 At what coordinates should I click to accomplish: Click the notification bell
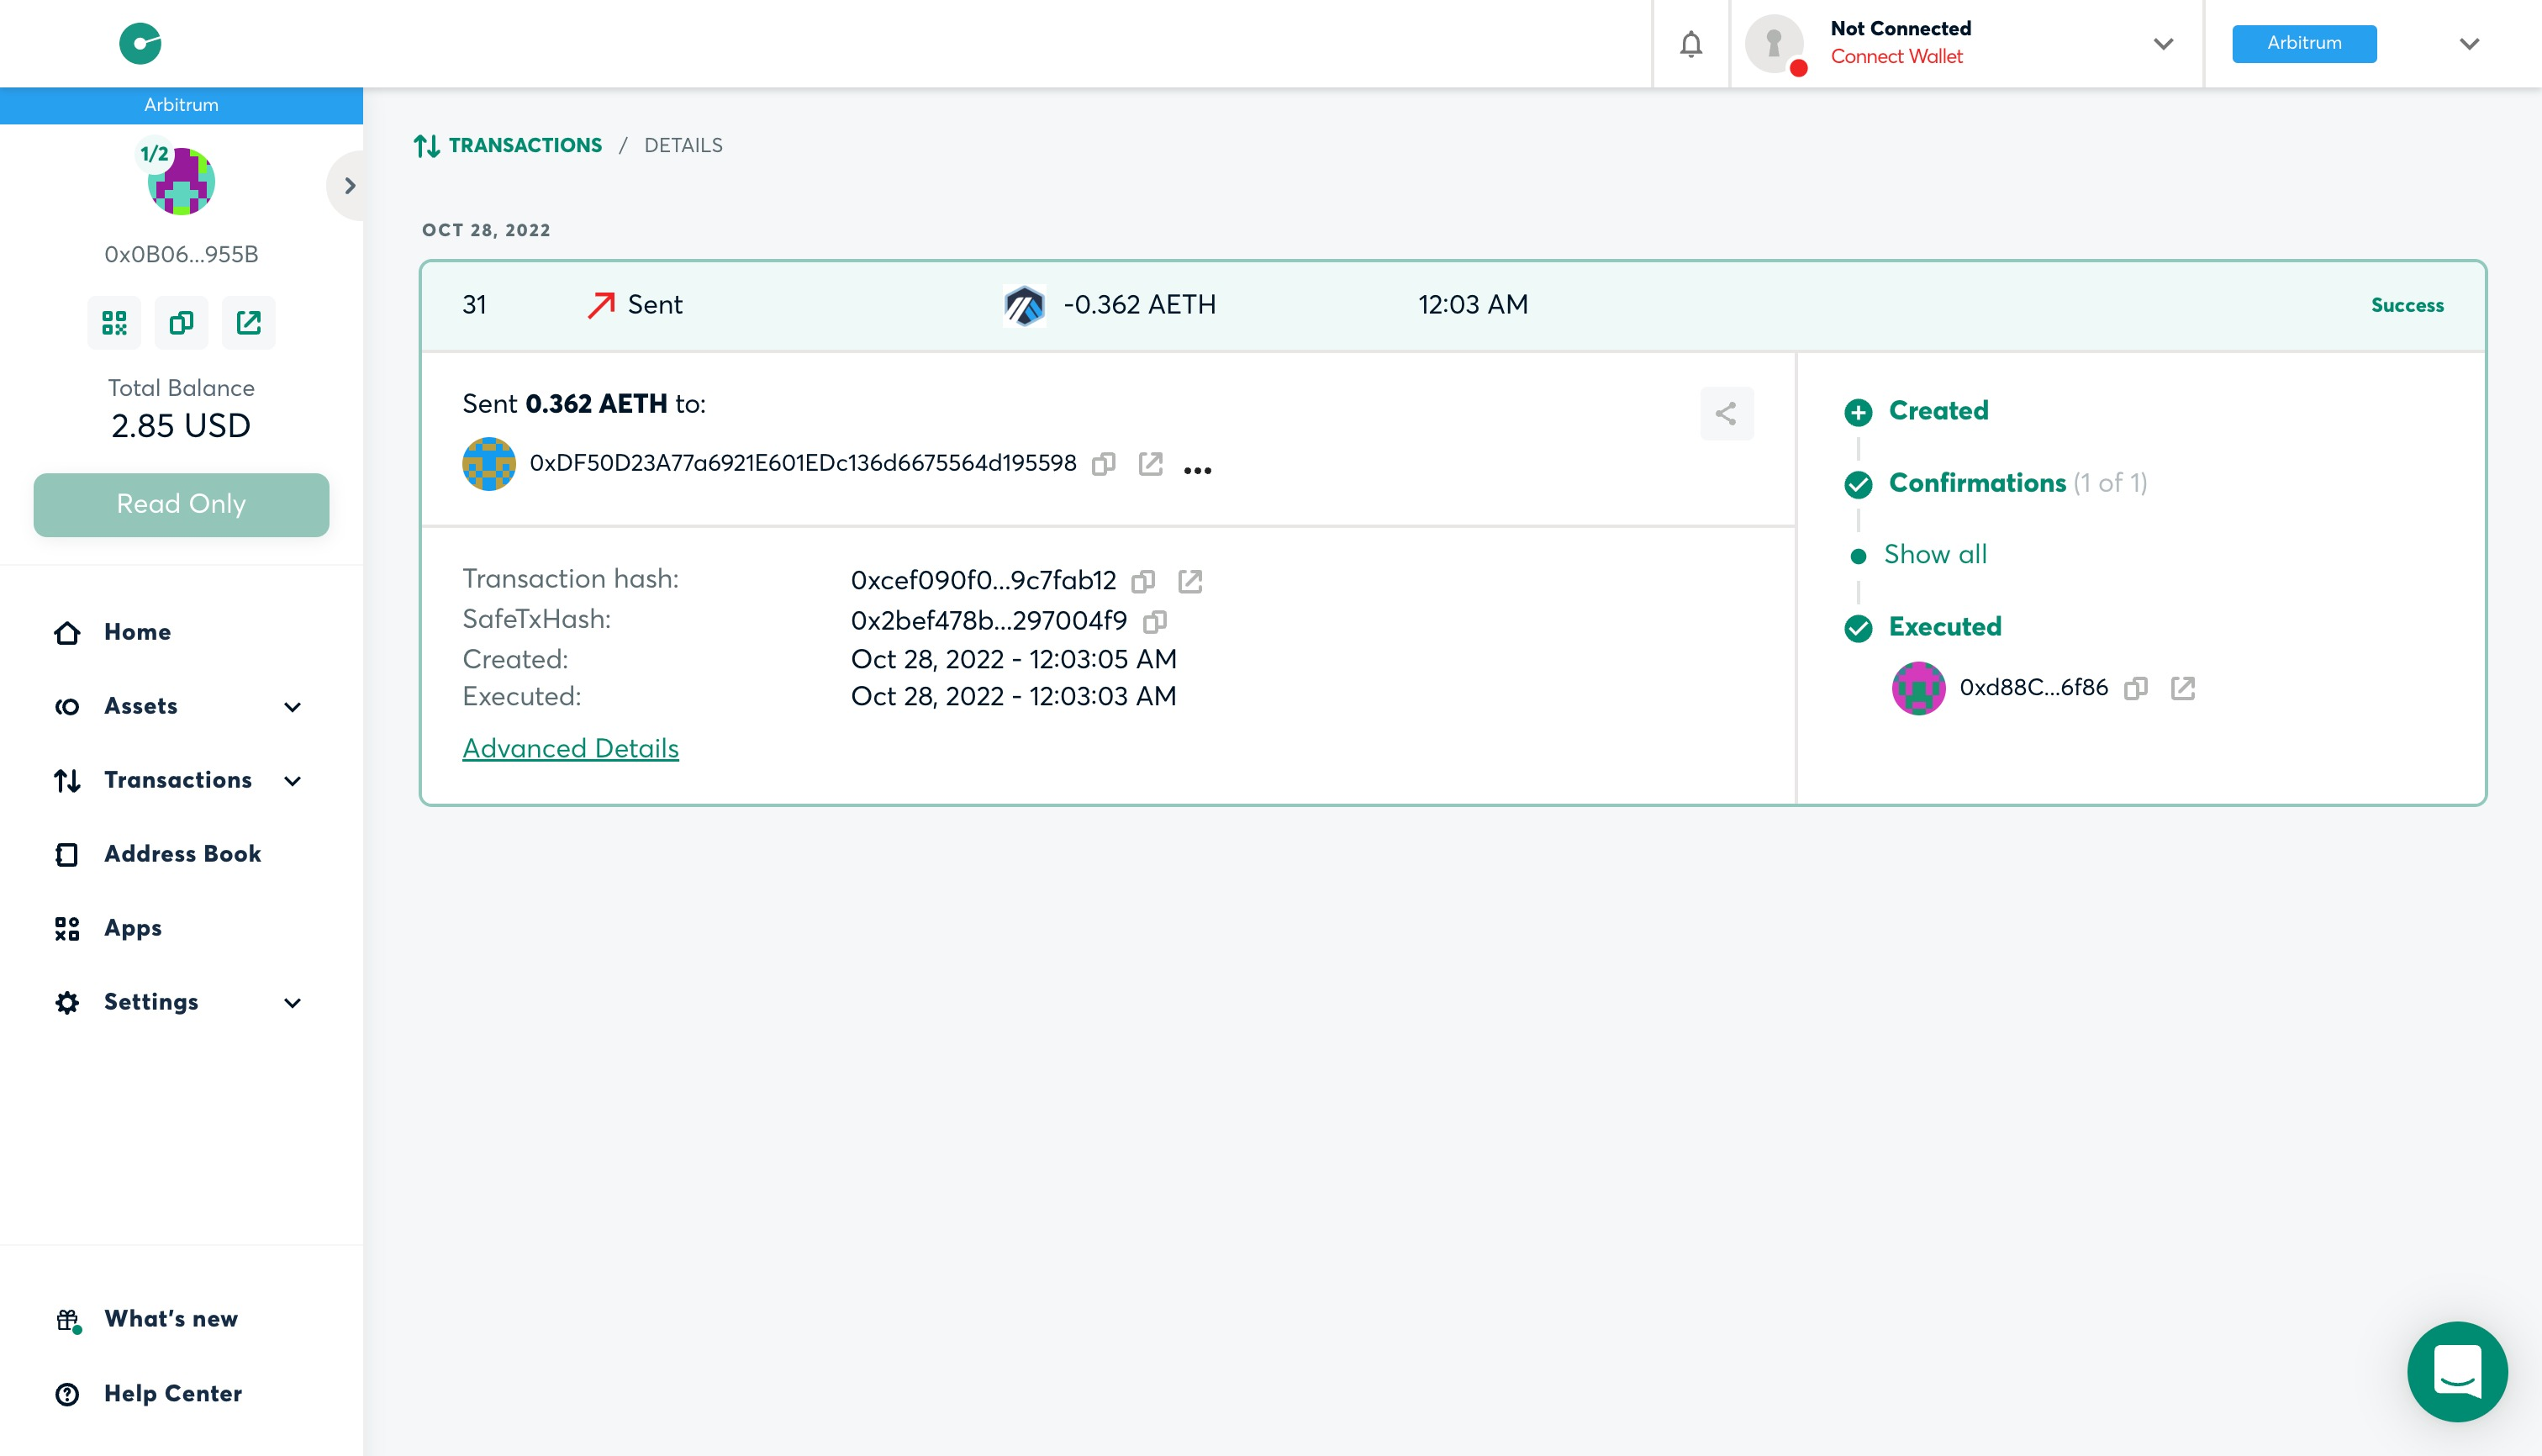coord(1690,44)
